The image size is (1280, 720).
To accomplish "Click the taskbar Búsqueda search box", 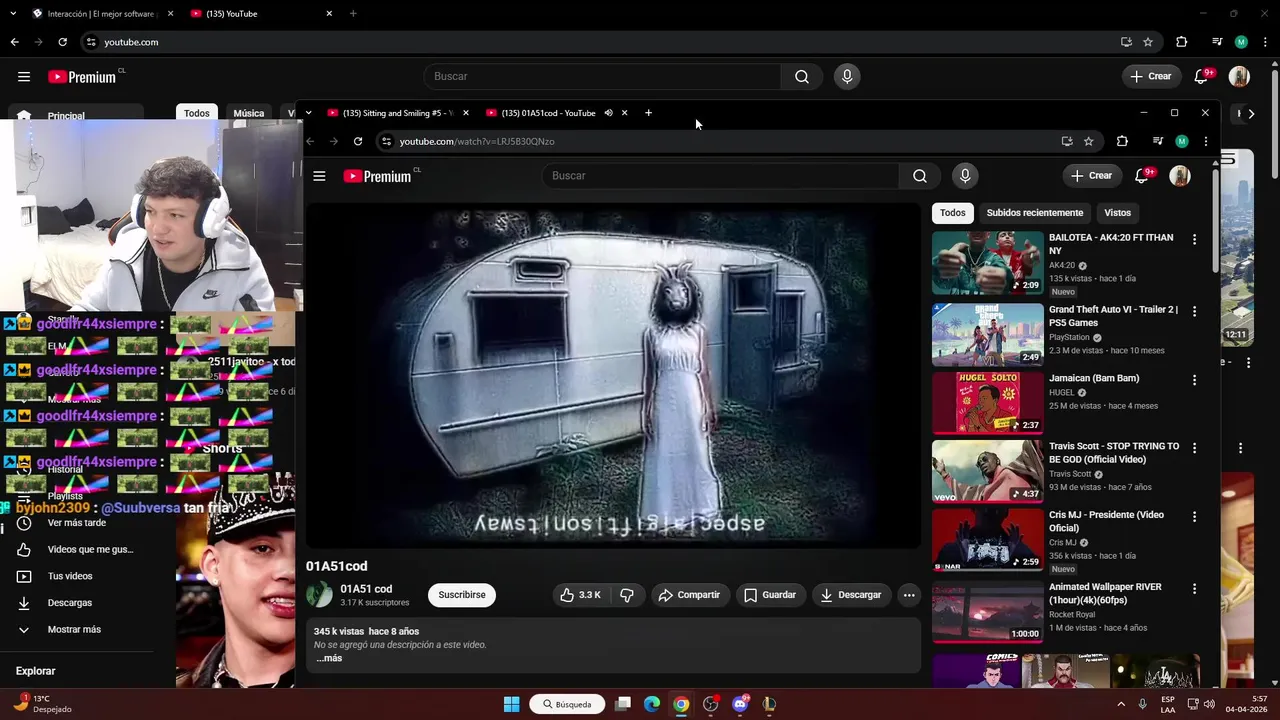I will tap(567, 704).
